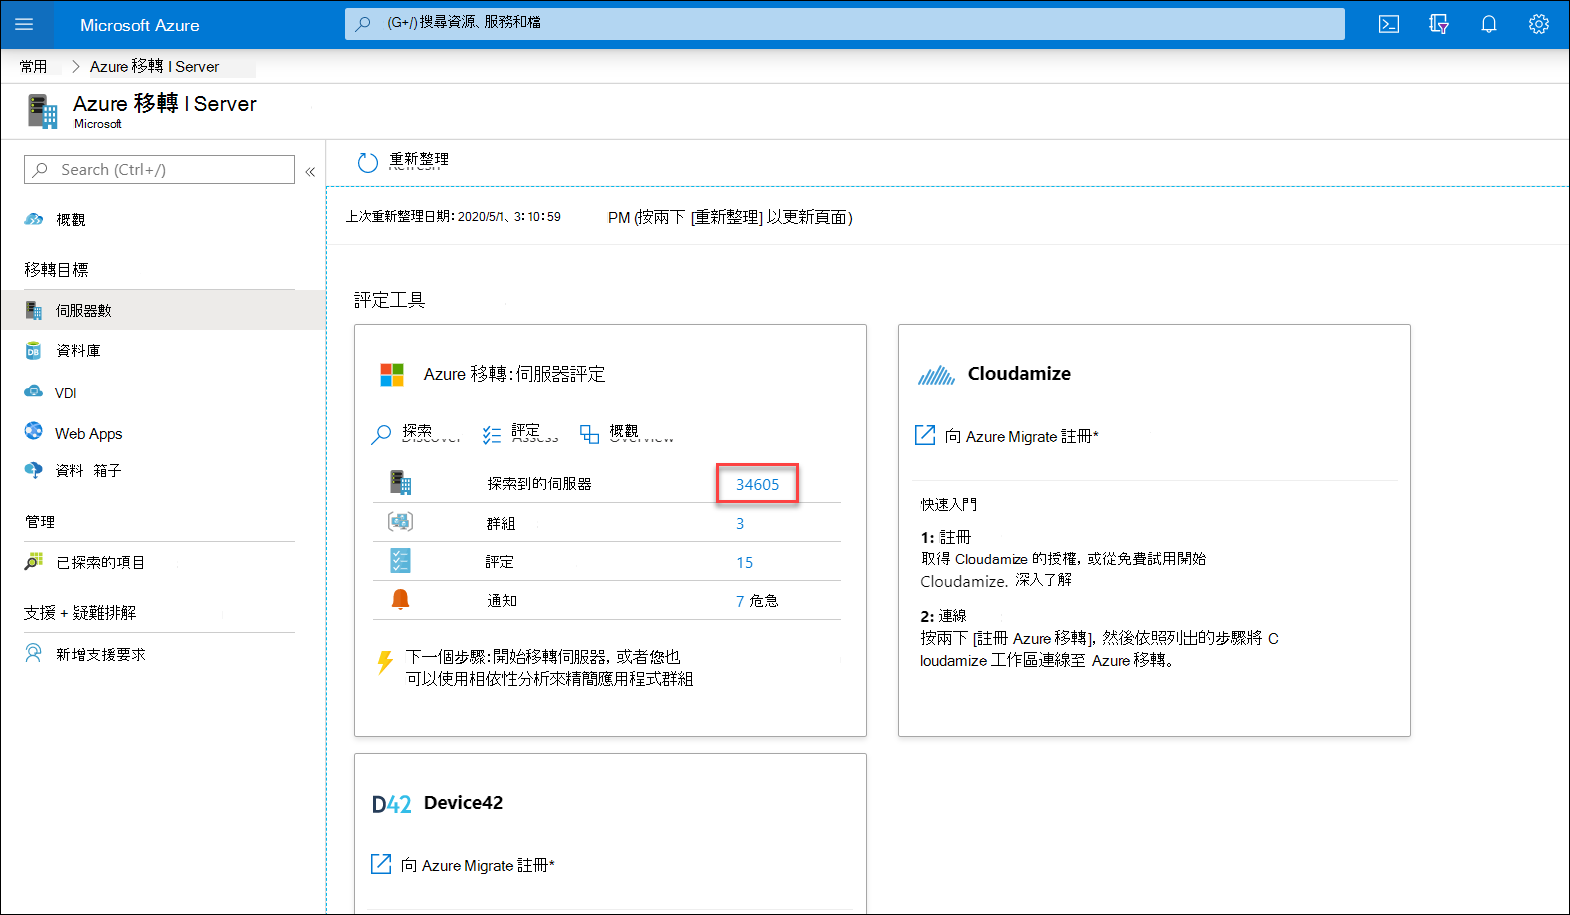Viewport: 1570px width, 915px height.
Task: Select Web Apps in sidebar
Action: (88, 433)
